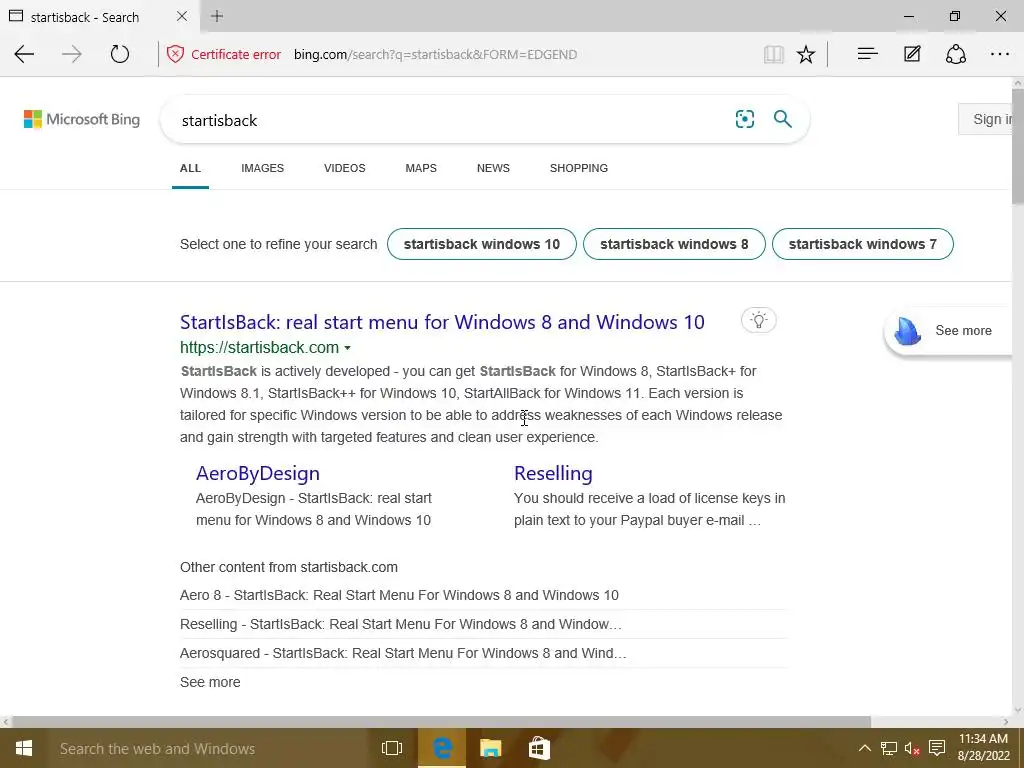Open the Reselling sublink heading
This screenshot has width=1024, height=768.
(553, 473)
